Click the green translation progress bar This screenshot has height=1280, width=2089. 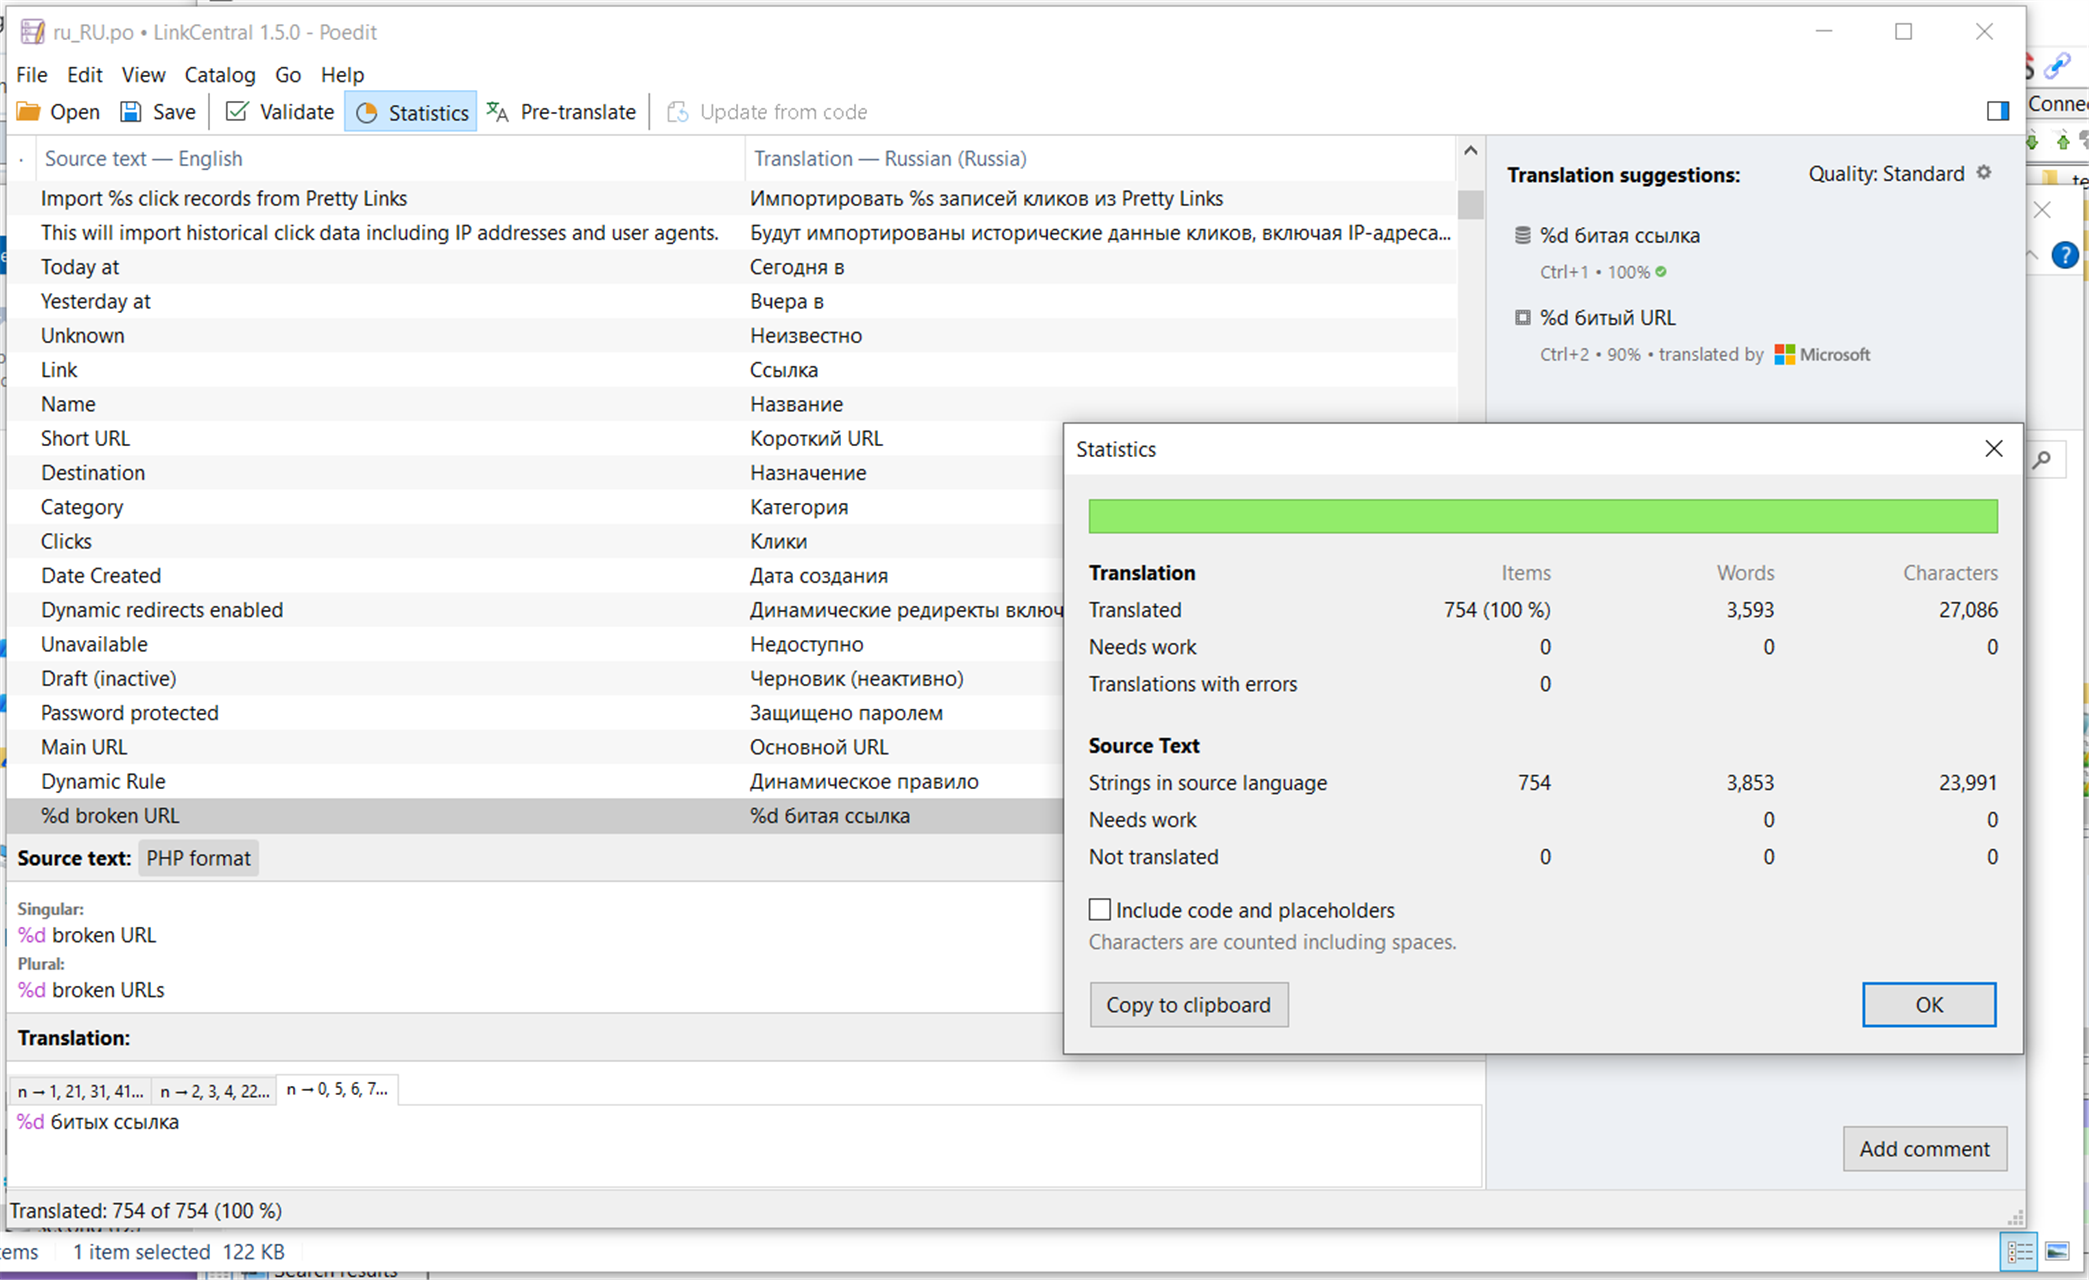pyautogui.click(x=1542, y=516)
